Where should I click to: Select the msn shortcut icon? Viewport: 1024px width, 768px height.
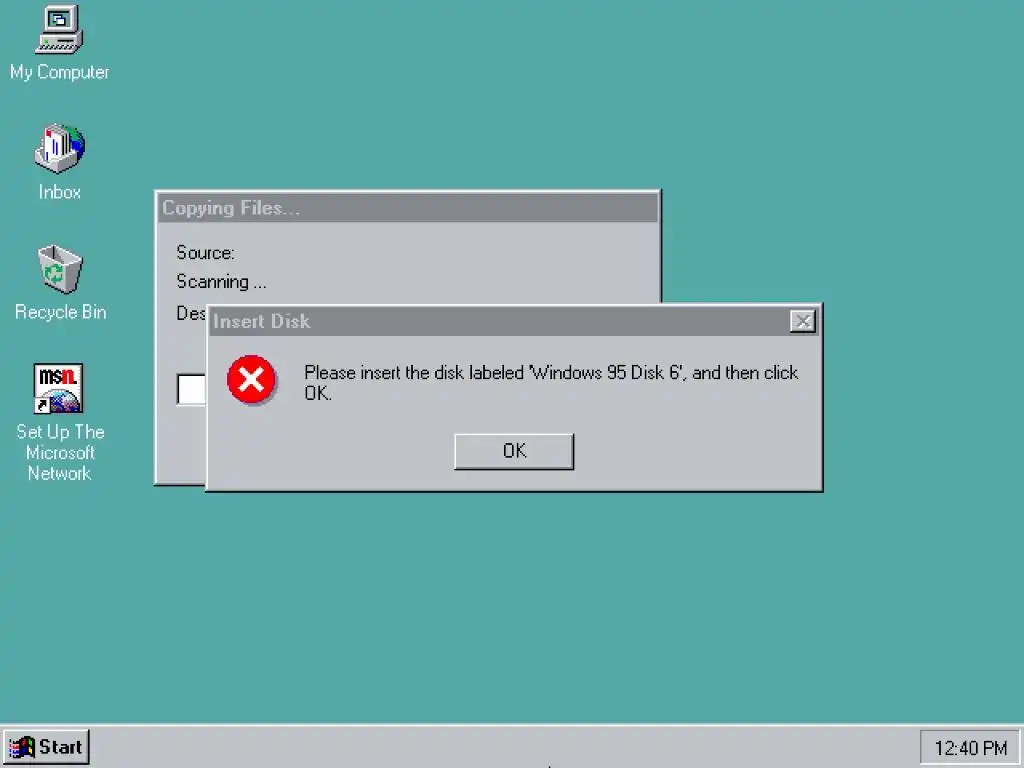[x=58, y=389]
